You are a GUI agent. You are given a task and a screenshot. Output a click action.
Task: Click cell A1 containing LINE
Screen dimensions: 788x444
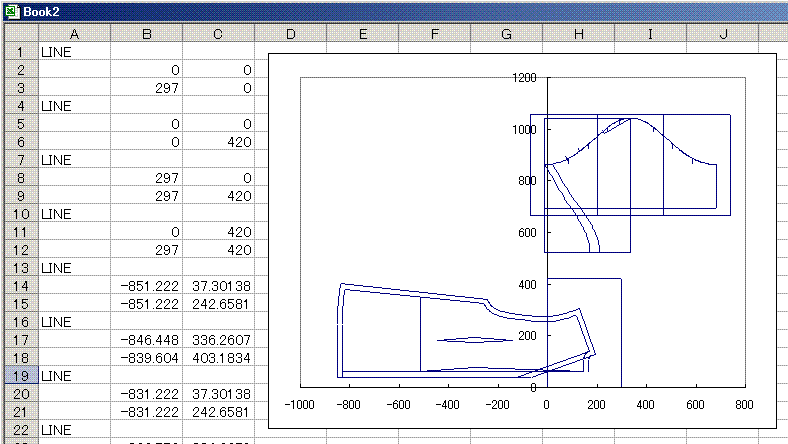74,51
